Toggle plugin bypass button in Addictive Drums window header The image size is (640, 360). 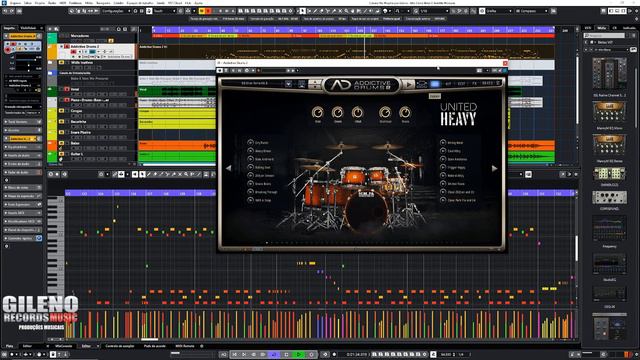coord(220,71)
